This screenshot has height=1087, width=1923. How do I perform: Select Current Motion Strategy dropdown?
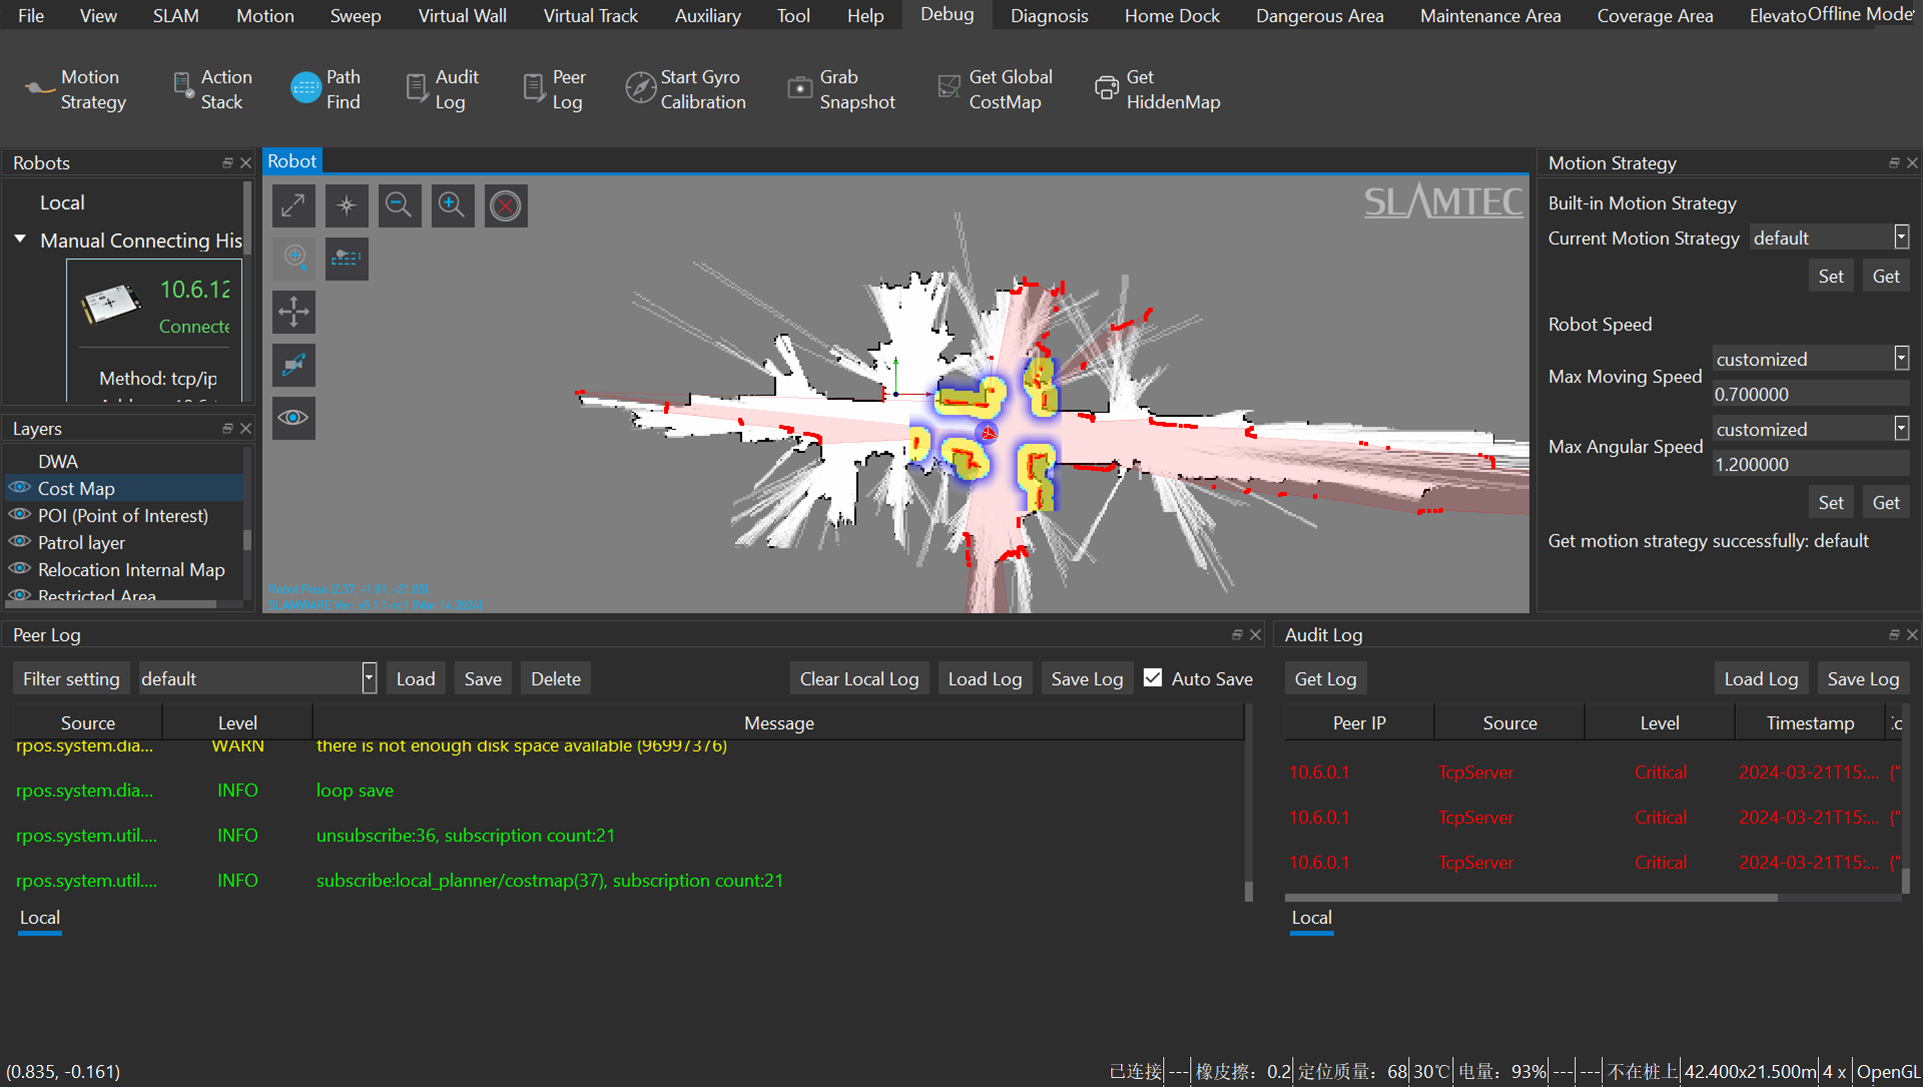pos(1831,238)
